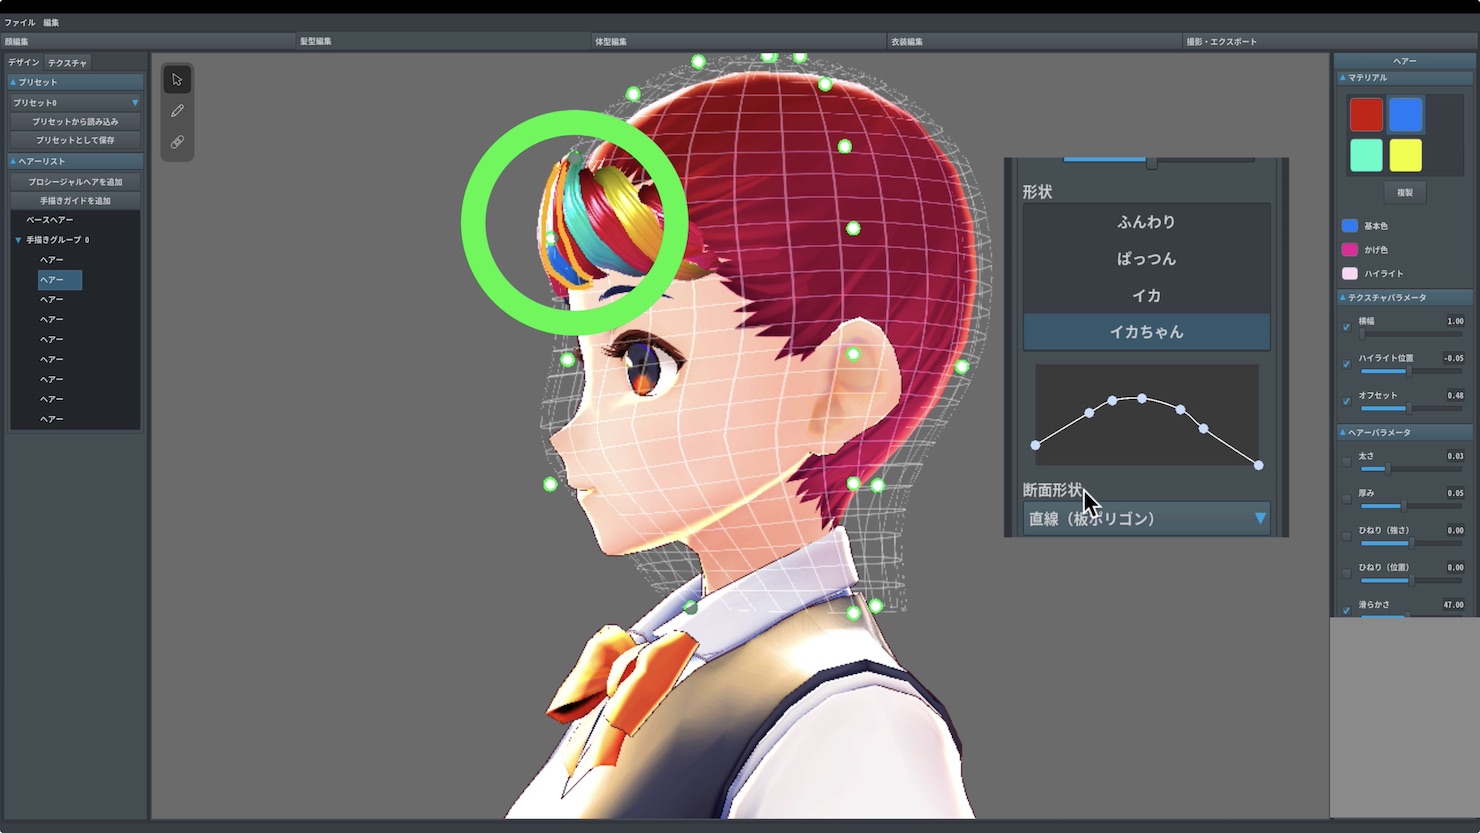
Task: Collapse the 手描きグループ 0 tree node
Action: [x=18, y=240]
